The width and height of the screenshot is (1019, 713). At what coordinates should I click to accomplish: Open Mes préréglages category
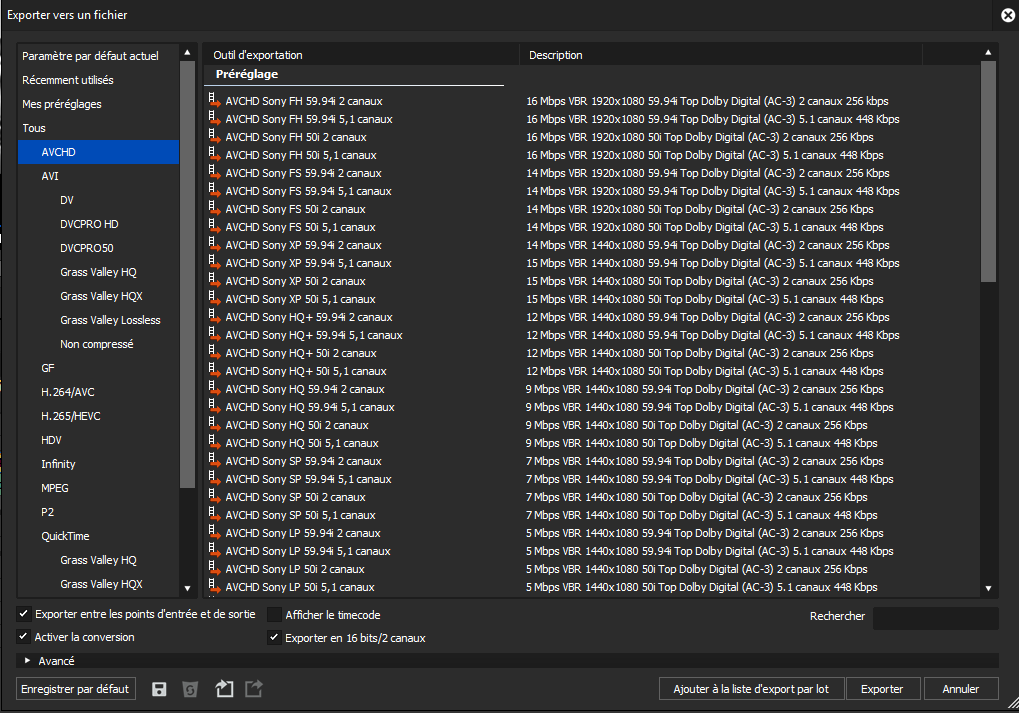point(98,104)
